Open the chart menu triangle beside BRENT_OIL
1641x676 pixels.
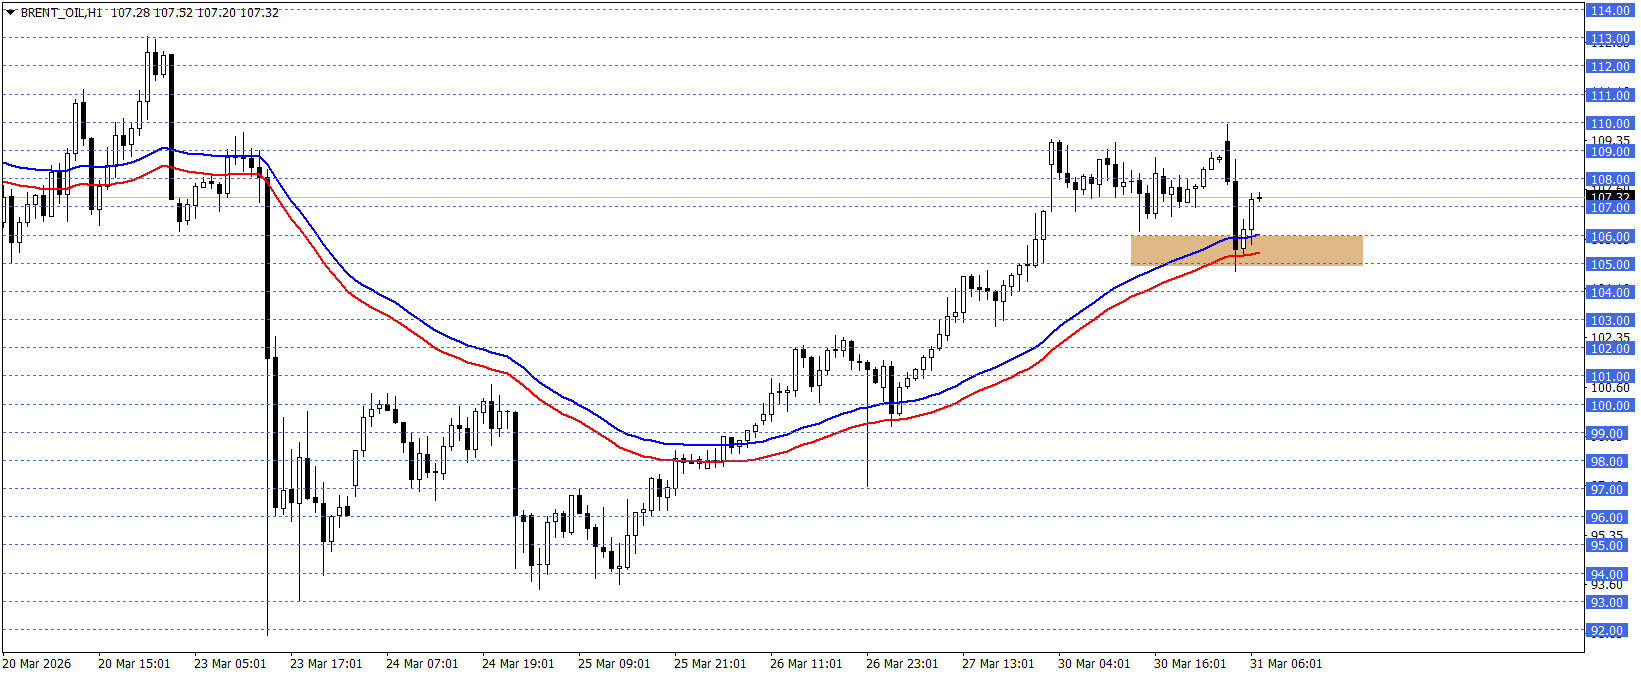click(11, 13)
